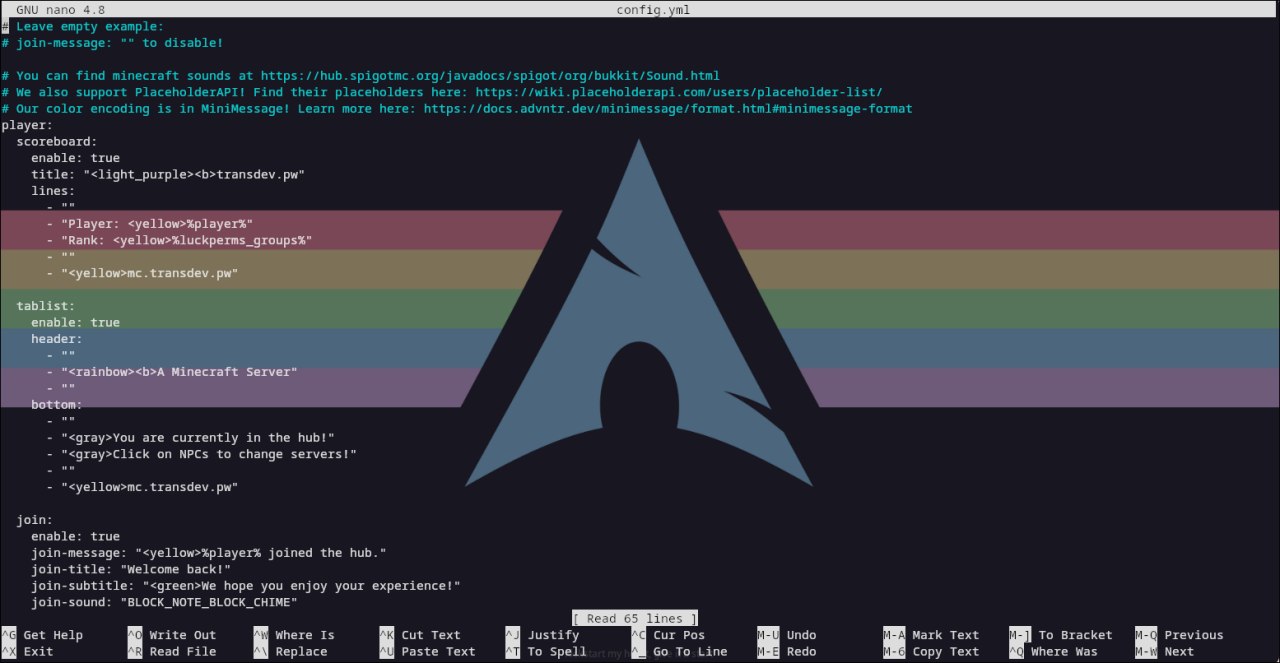Viewport: 1280px width, 663px height.
Task: Click the join enable: true value
Action: (104, 537)
